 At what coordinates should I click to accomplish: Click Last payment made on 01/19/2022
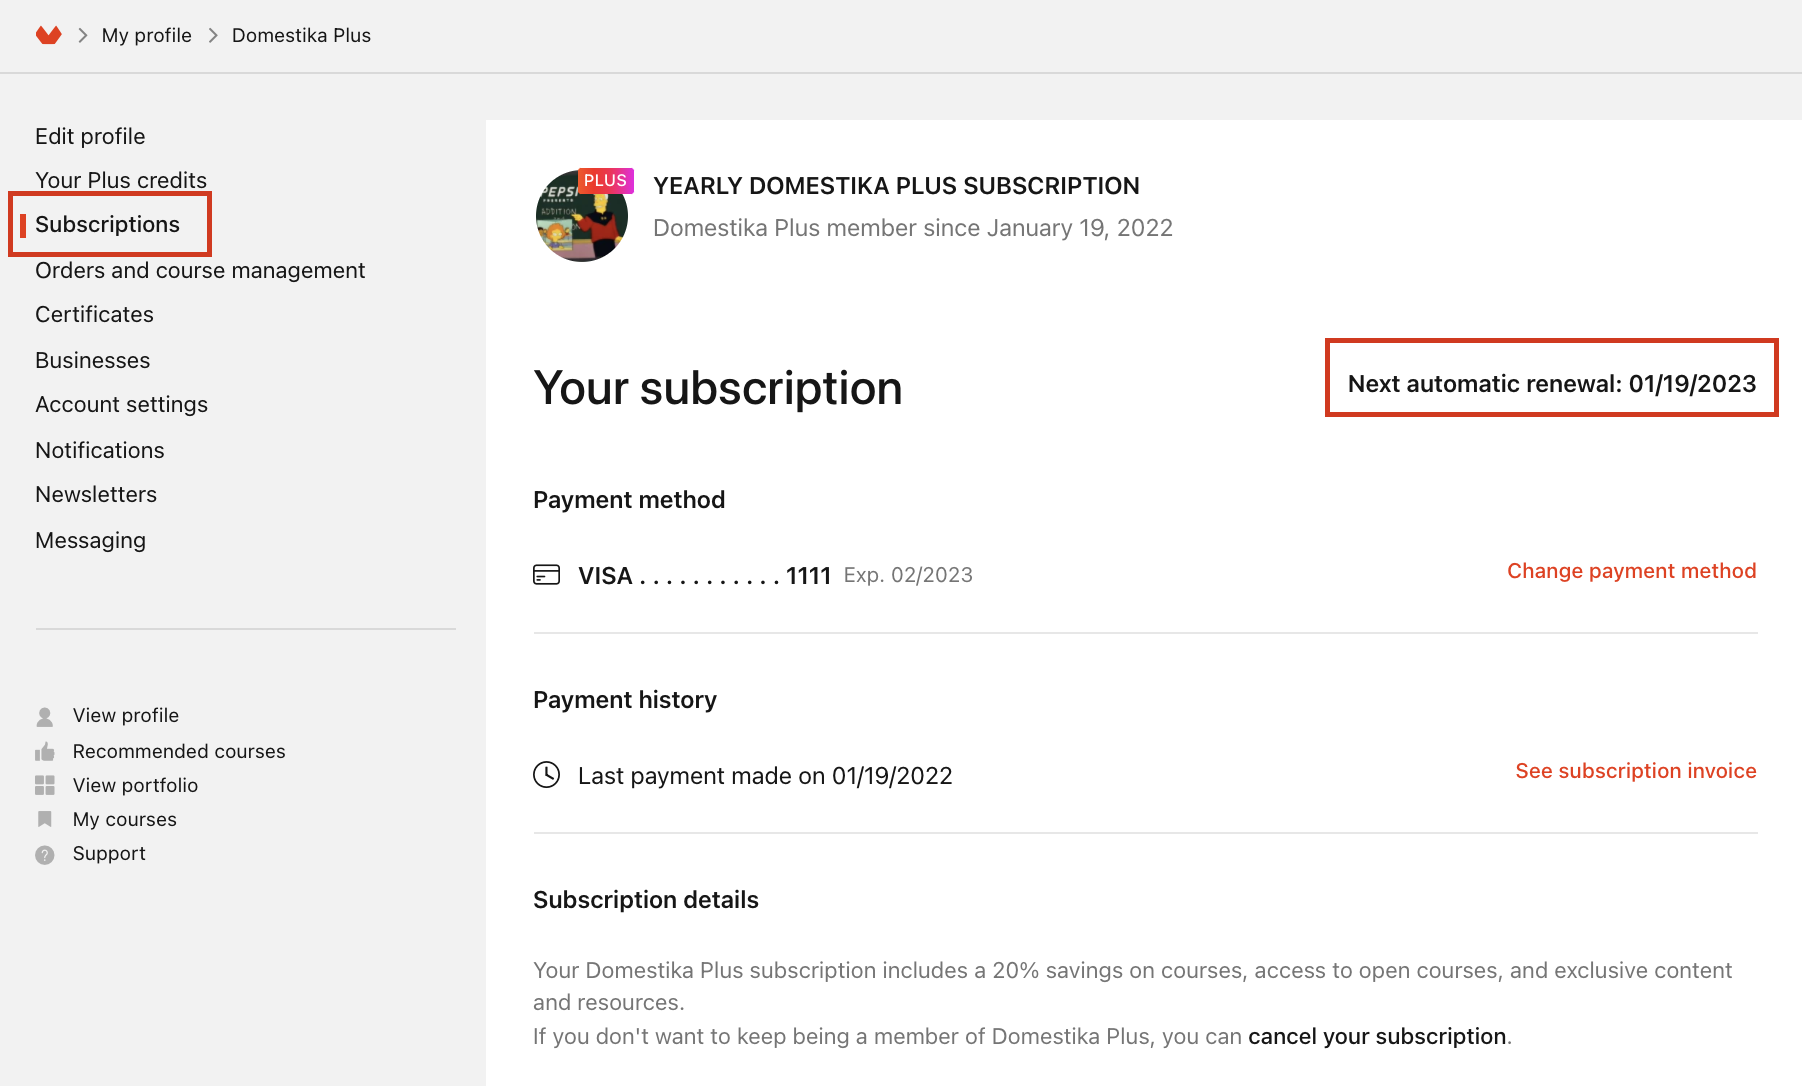tap(765, 776)
